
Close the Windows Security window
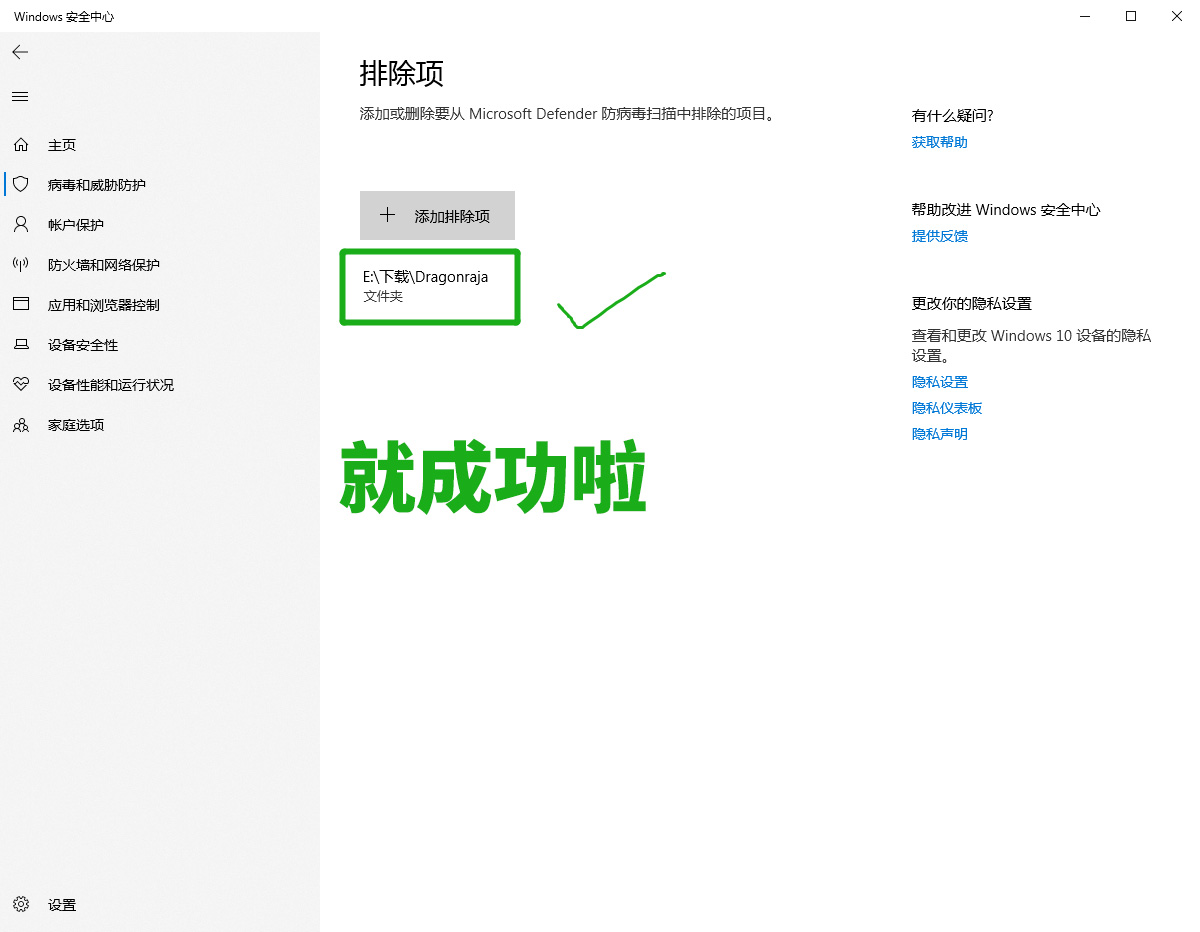point(1177,16)
